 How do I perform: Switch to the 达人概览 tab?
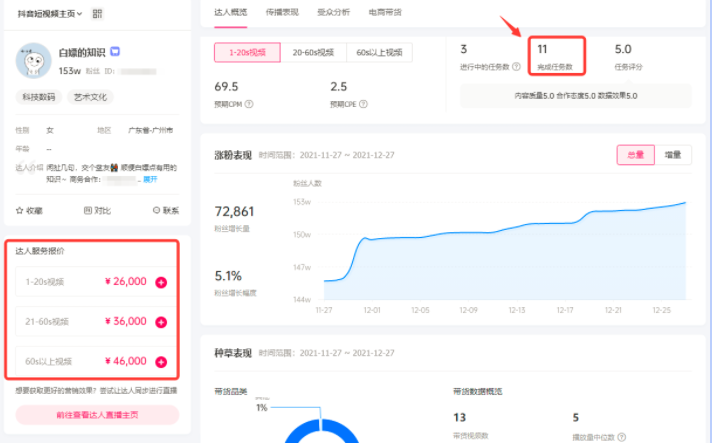pos(230,12)
